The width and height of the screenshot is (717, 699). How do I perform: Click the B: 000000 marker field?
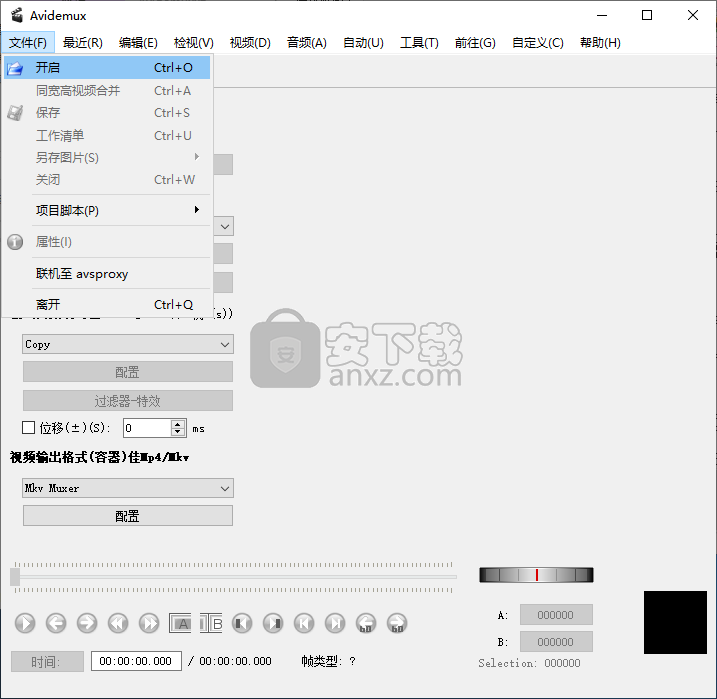tap(556, 642)
